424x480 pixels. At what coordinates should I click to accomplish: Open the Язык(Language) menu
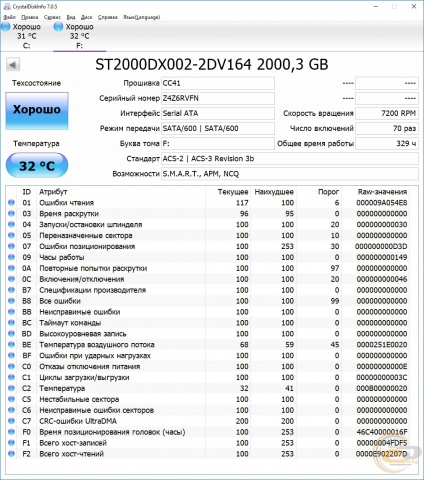(x=142, y=17)
